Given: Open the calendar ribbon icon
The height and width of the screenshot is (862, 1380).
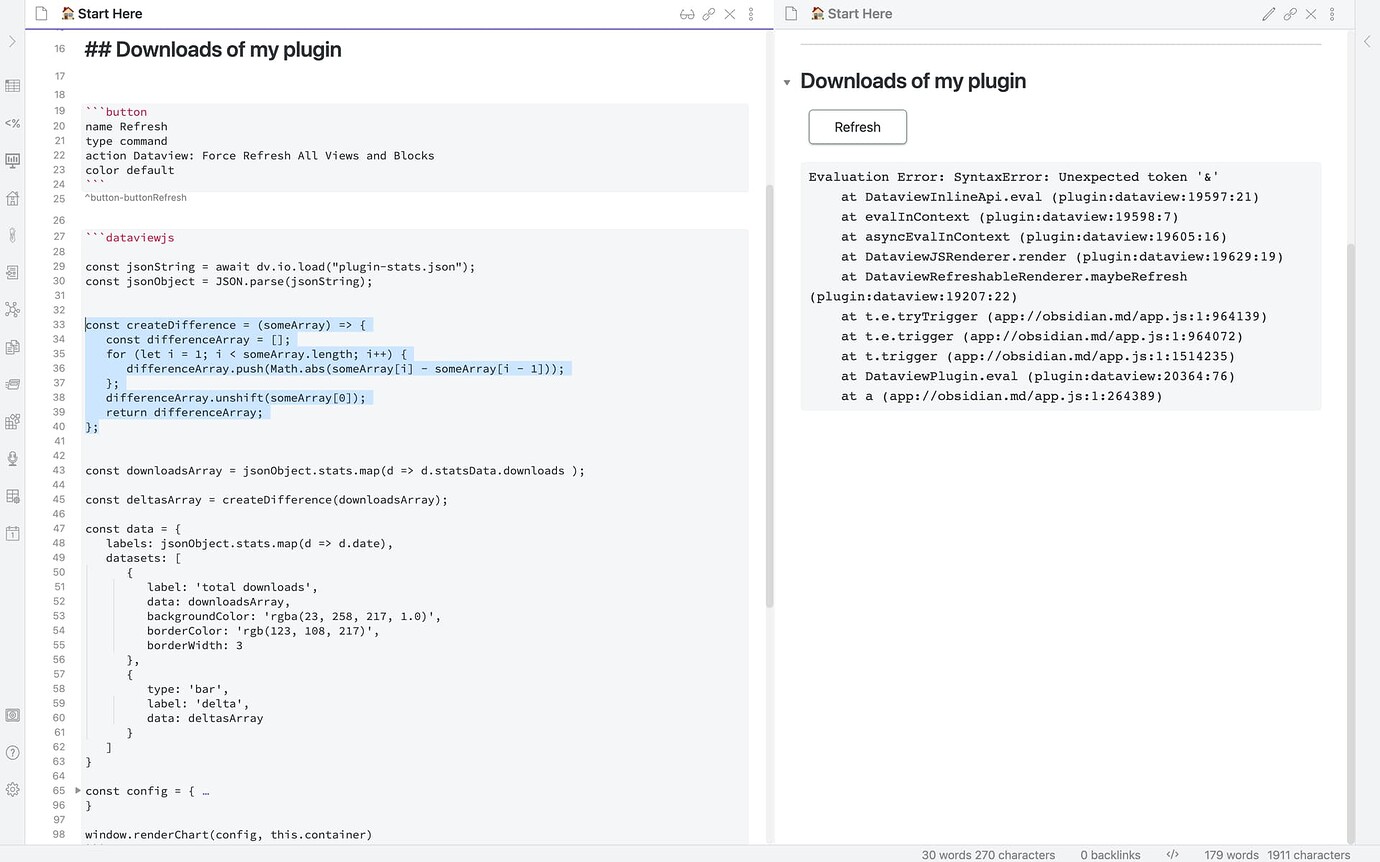Looking at the screenshot, I should (x=13, y=533).
